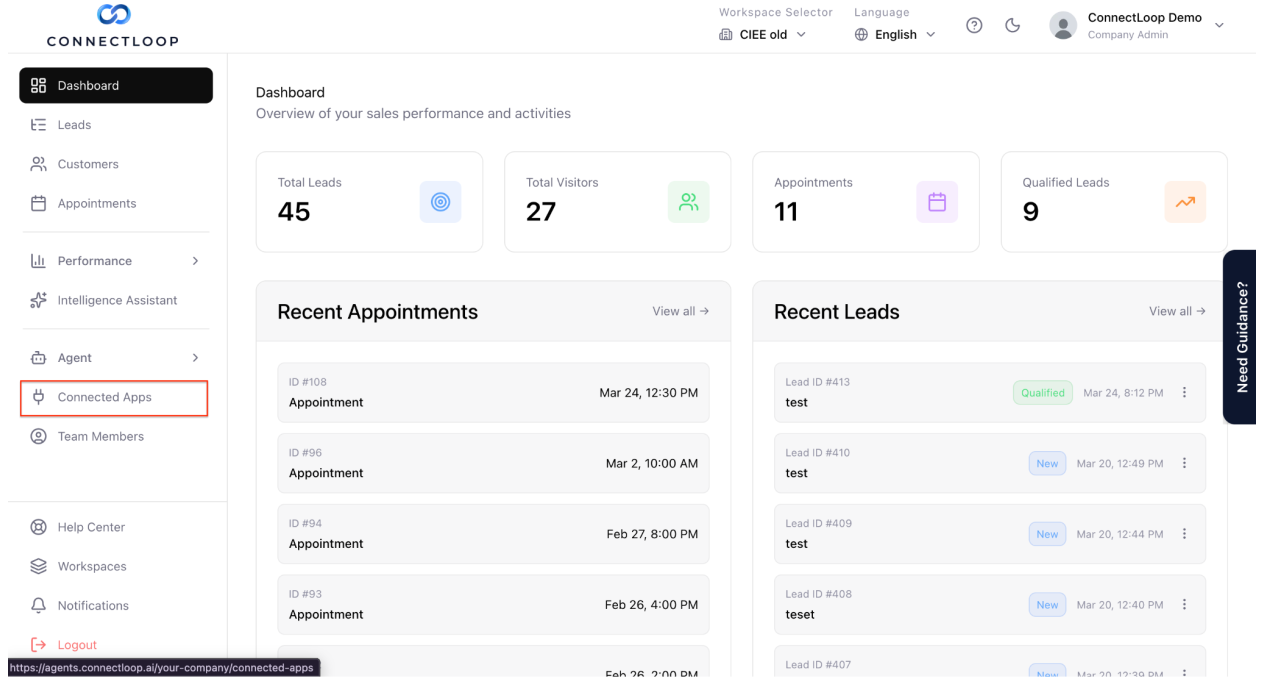Viewport: 1262px width, 699px height.
Task: Open Customers from the sidebar
Action: [x=116, y=164]
